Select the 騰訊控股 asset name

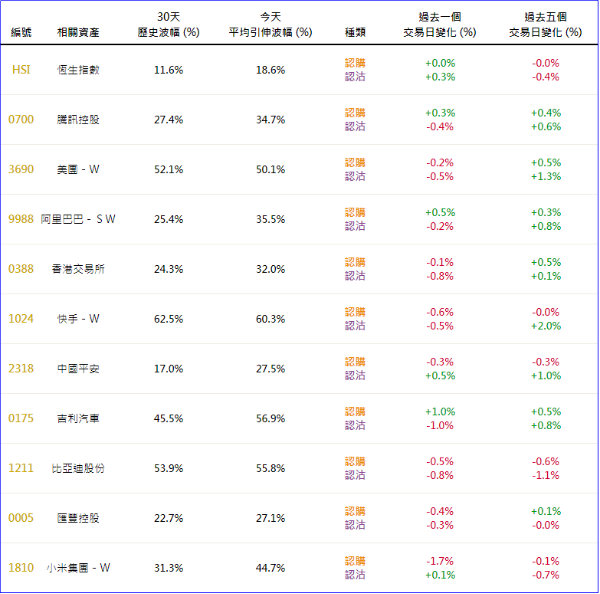click(x=78, y=119)
